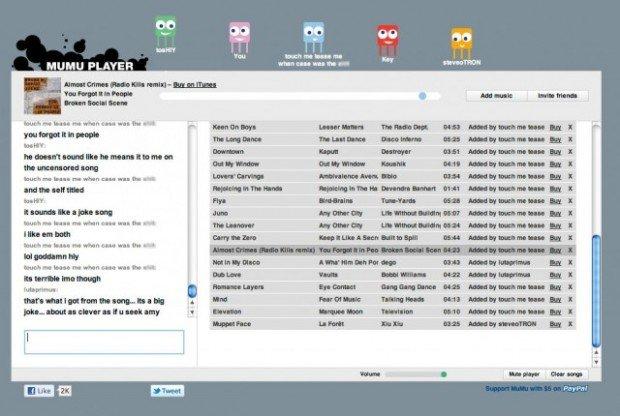This screenshot has width=620, height=416.
Task: Click Buy link for Juno
Action: (x=555, y=214)
